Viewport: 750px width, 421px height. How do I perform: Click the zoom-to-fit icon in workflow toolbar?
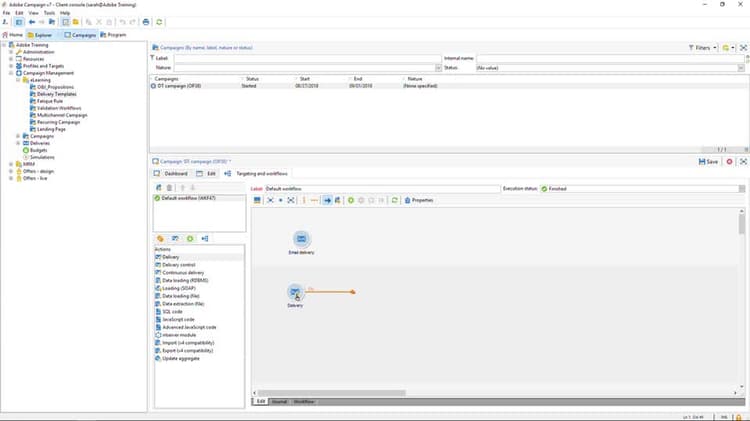pos(291,200)
